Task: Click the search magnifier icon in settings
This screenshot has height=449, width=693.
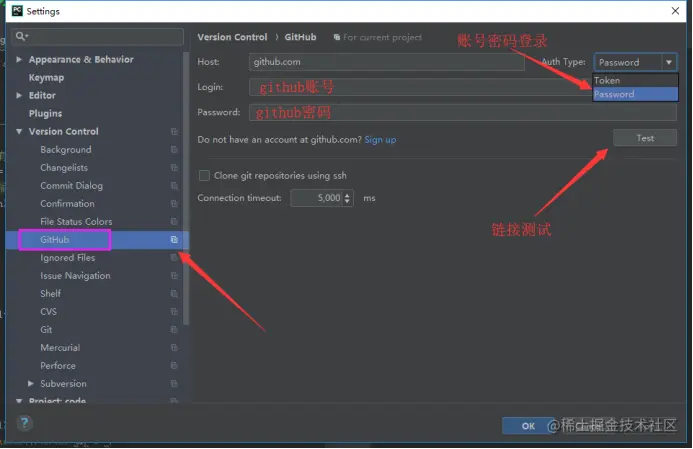Action: 20,36
